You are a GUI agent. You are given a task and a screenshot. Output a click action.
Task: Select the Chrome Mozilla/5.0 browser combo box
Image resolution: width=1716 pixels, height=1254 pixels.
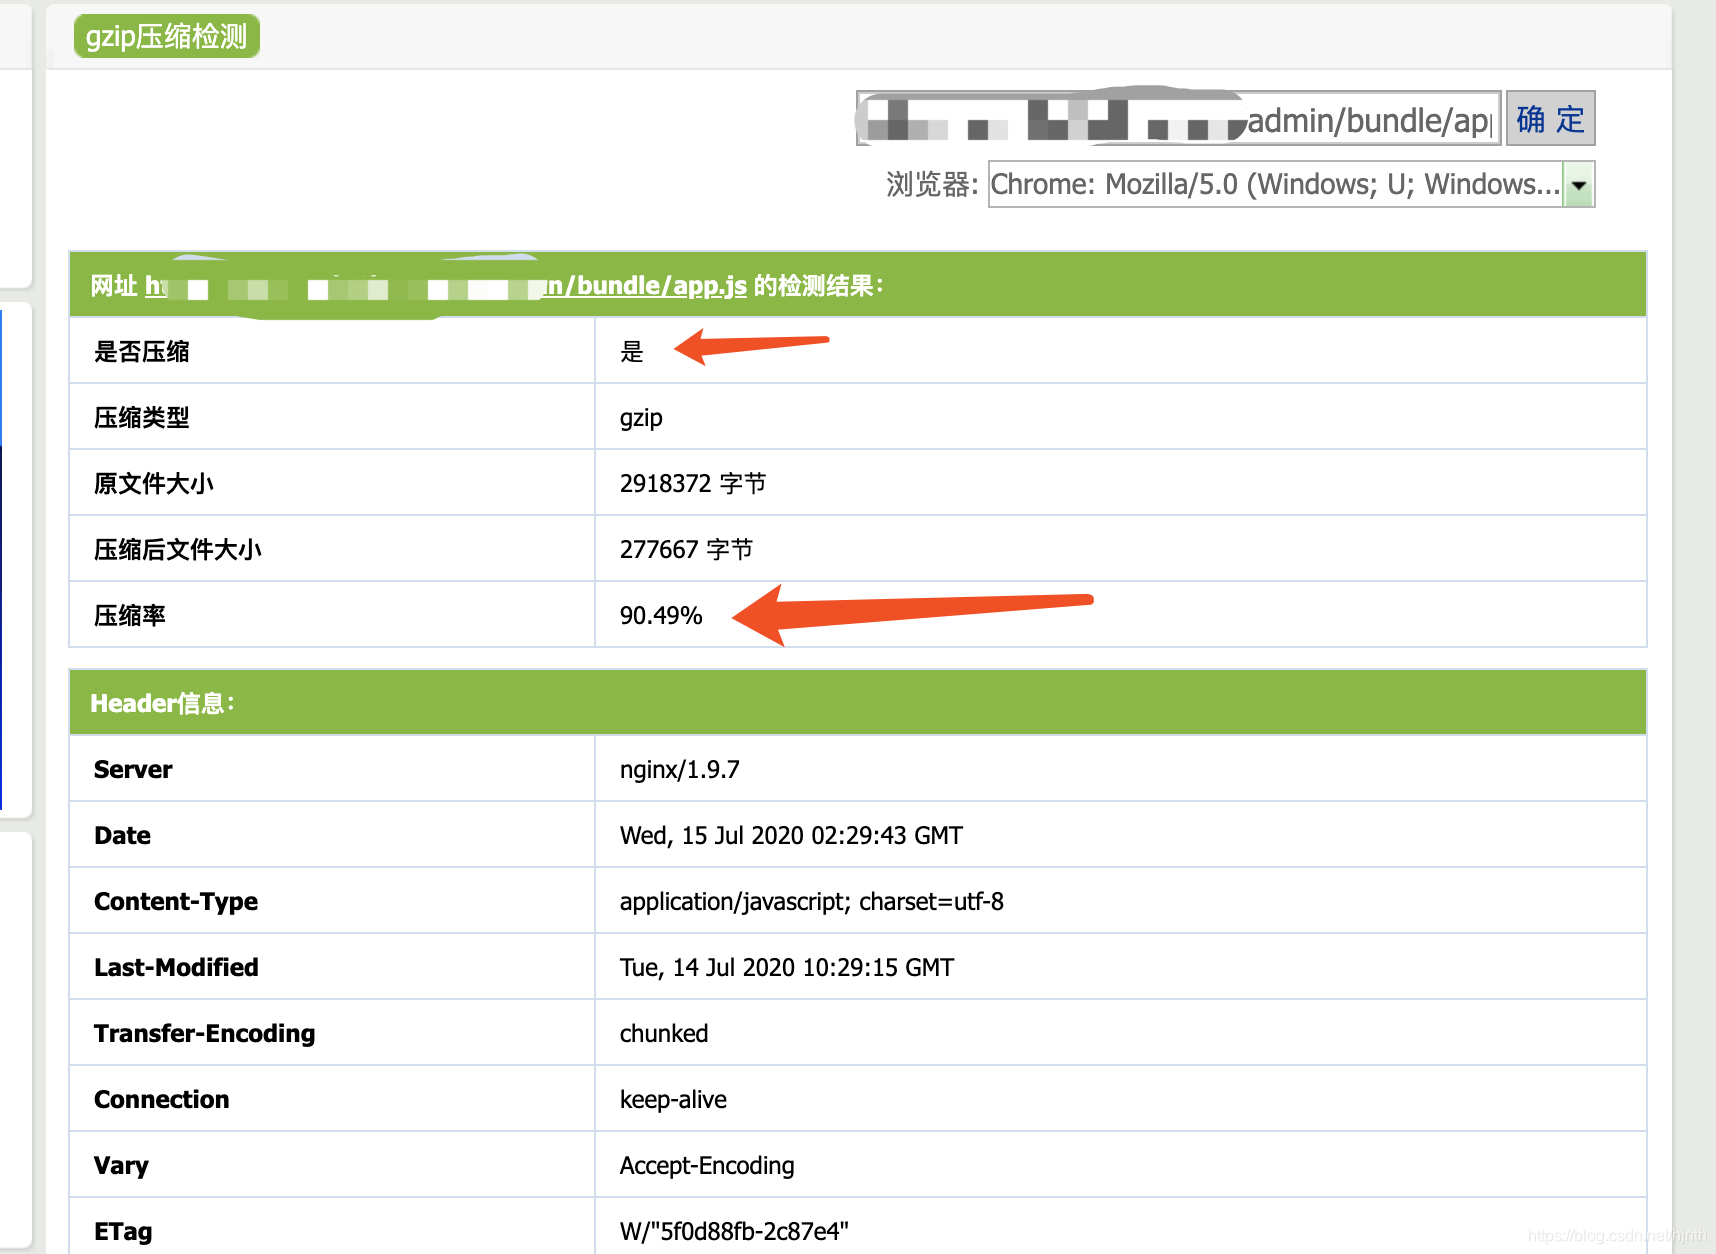(x=1291, y=185)
